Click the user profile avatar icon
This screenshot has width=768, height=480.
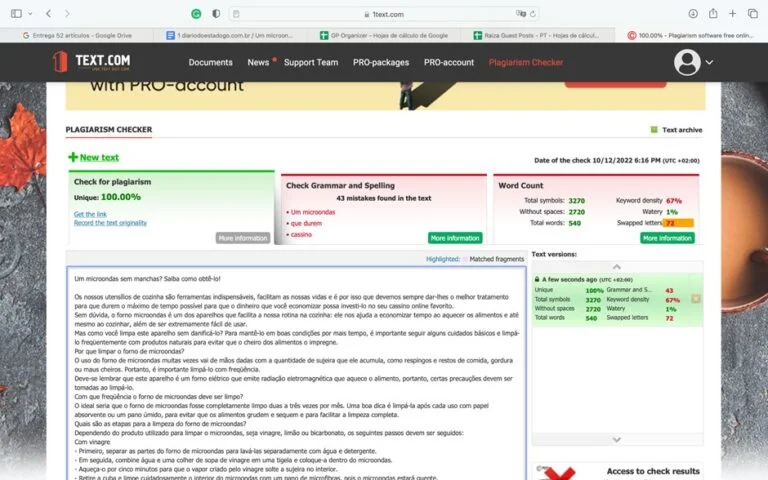click(x=687, y=62)
